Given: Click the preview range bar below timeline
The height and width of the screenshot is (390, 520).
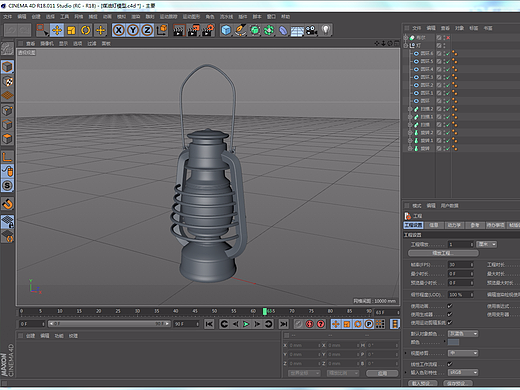Looking at the screenshot, I should pos(109,324).
